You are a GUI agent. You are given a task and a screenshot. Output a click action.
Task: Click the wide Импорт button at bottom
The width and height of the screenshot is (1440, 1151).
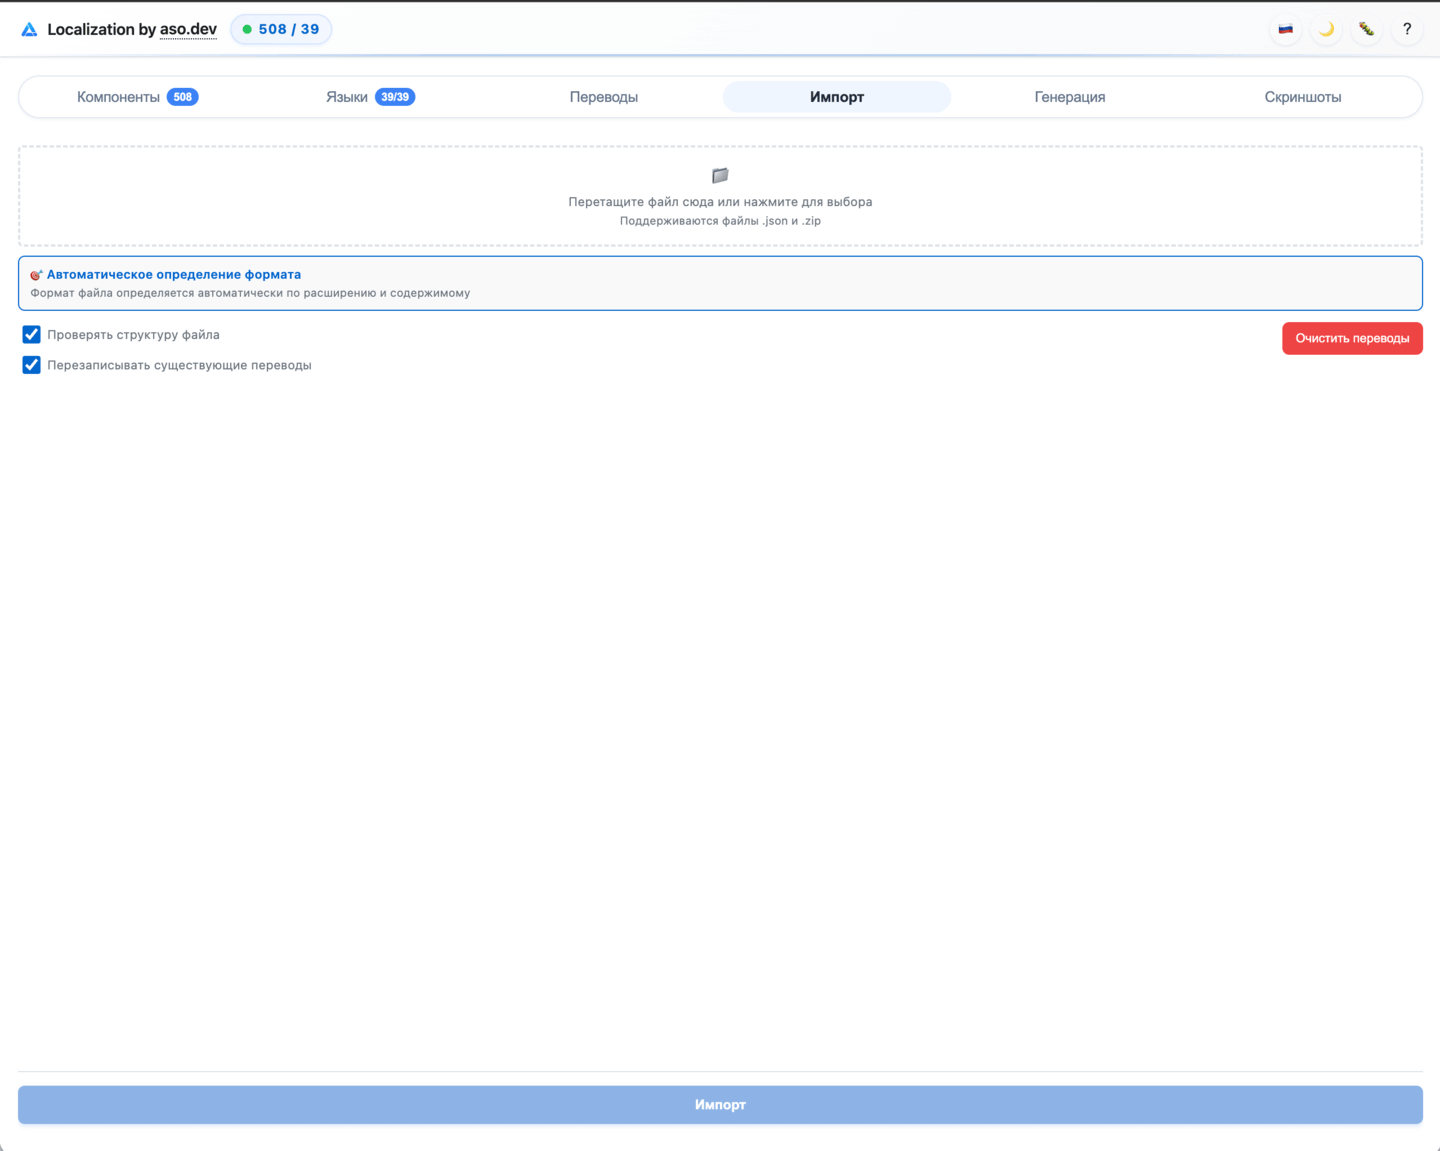tap(720, 1105)
